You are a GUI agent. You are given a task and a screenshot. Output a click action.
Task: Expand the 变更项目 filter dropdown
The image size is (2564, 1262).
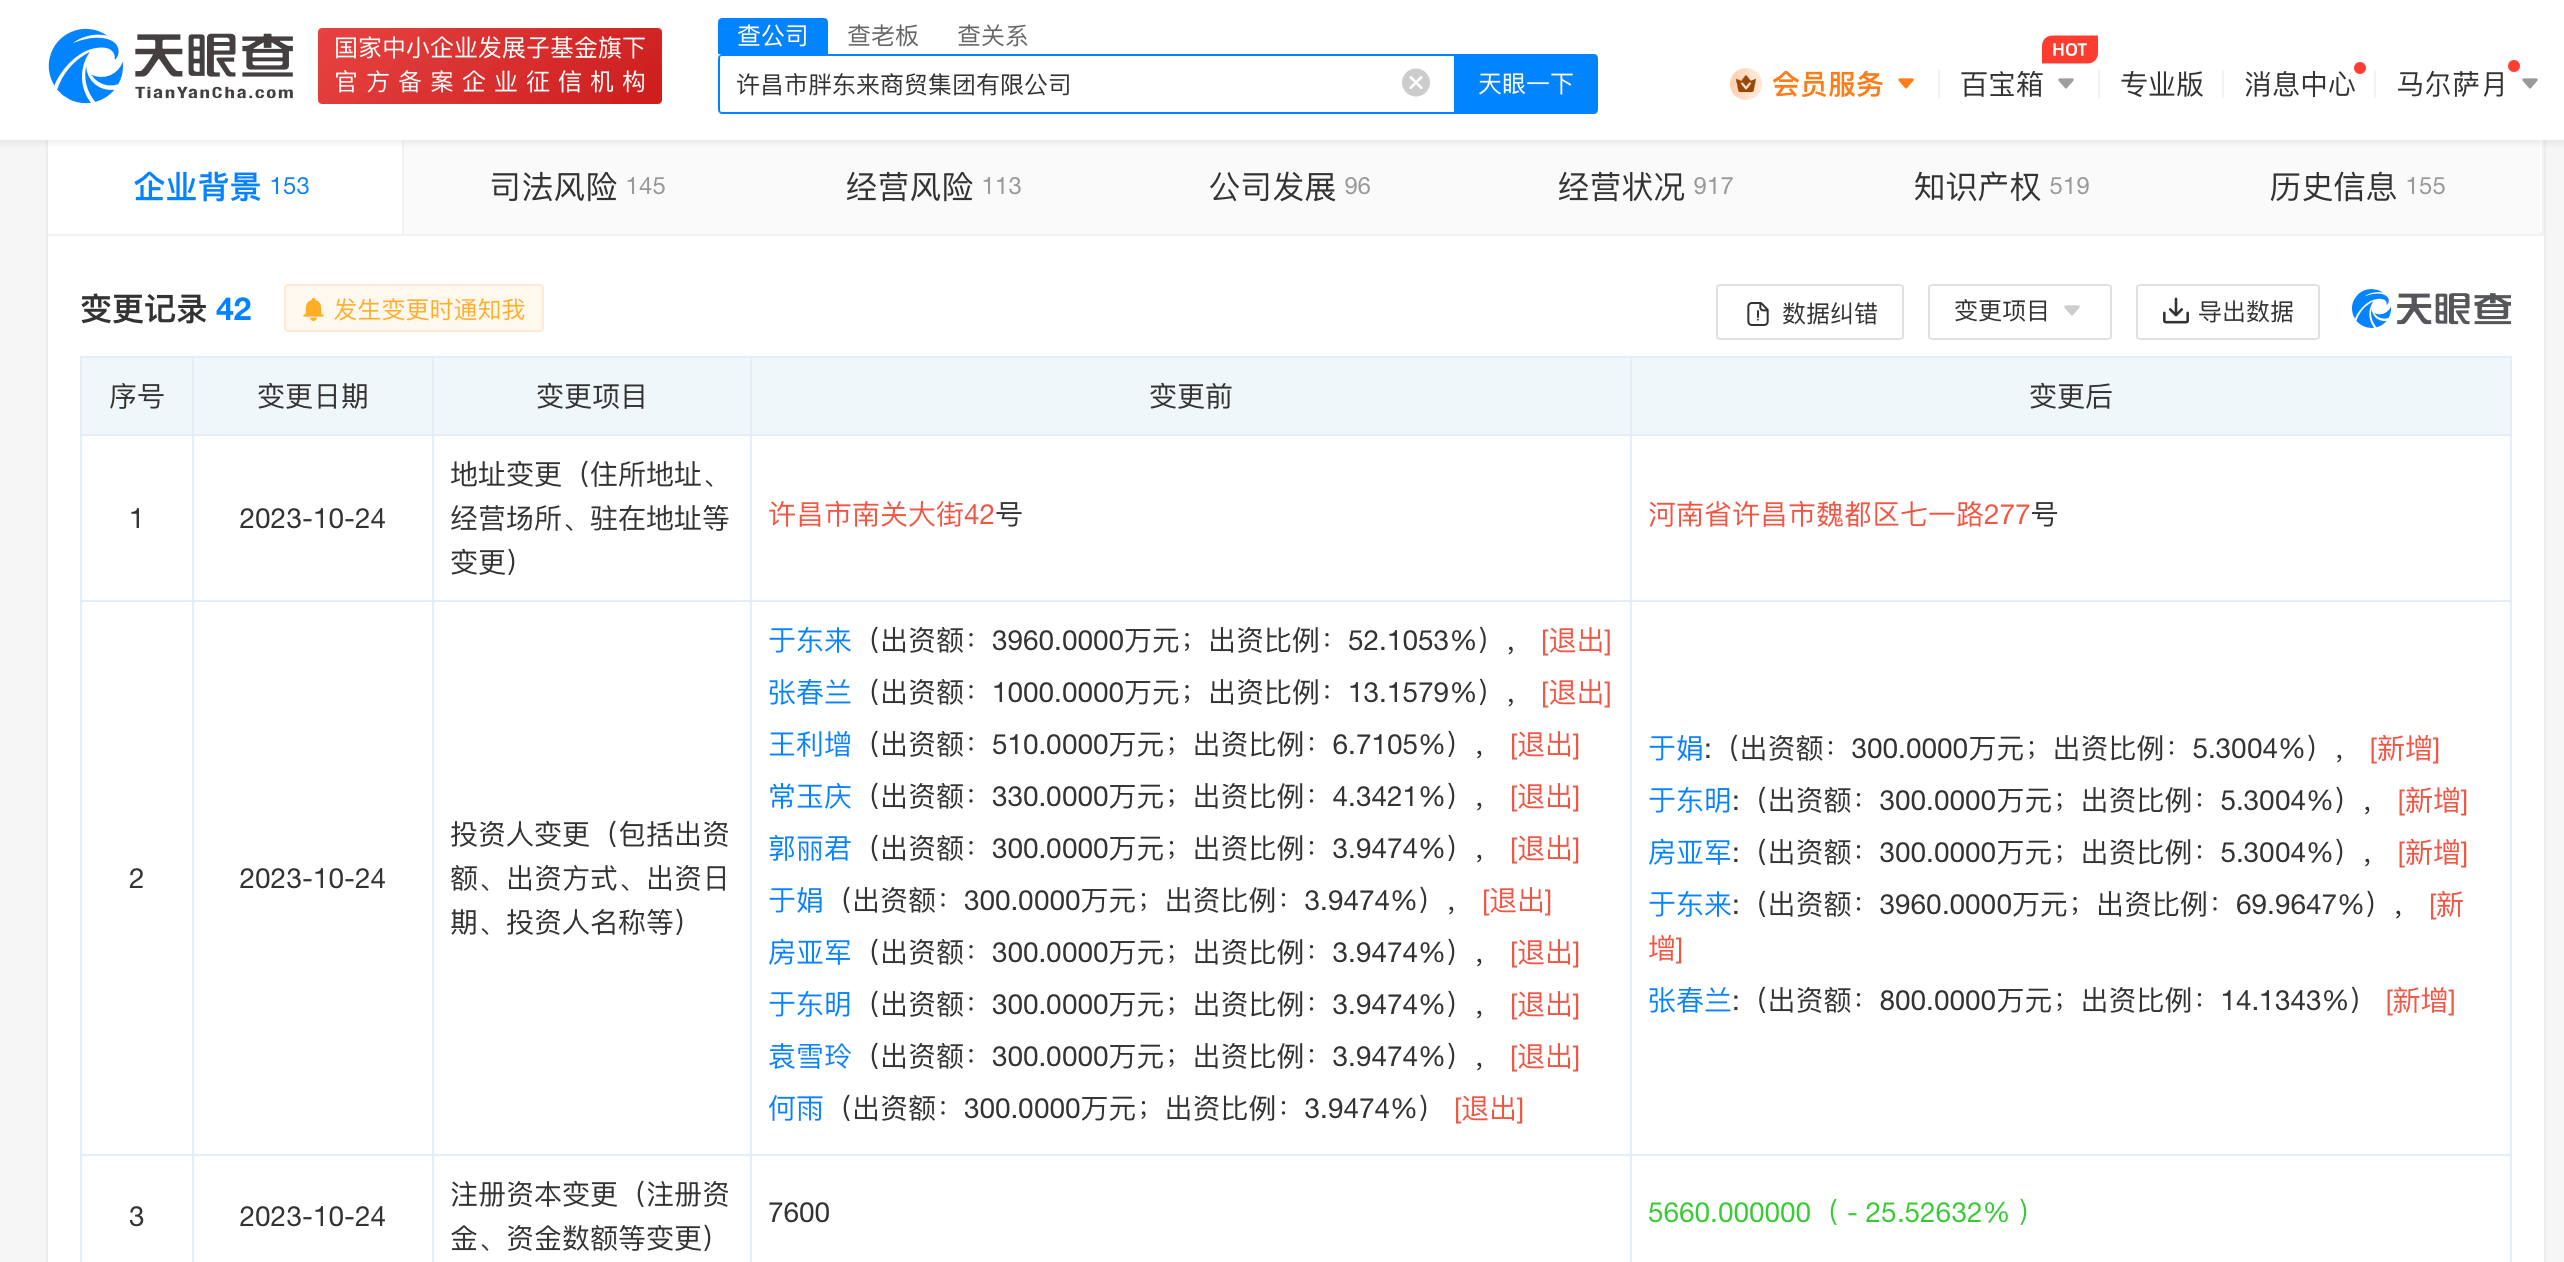point(2018,312)
